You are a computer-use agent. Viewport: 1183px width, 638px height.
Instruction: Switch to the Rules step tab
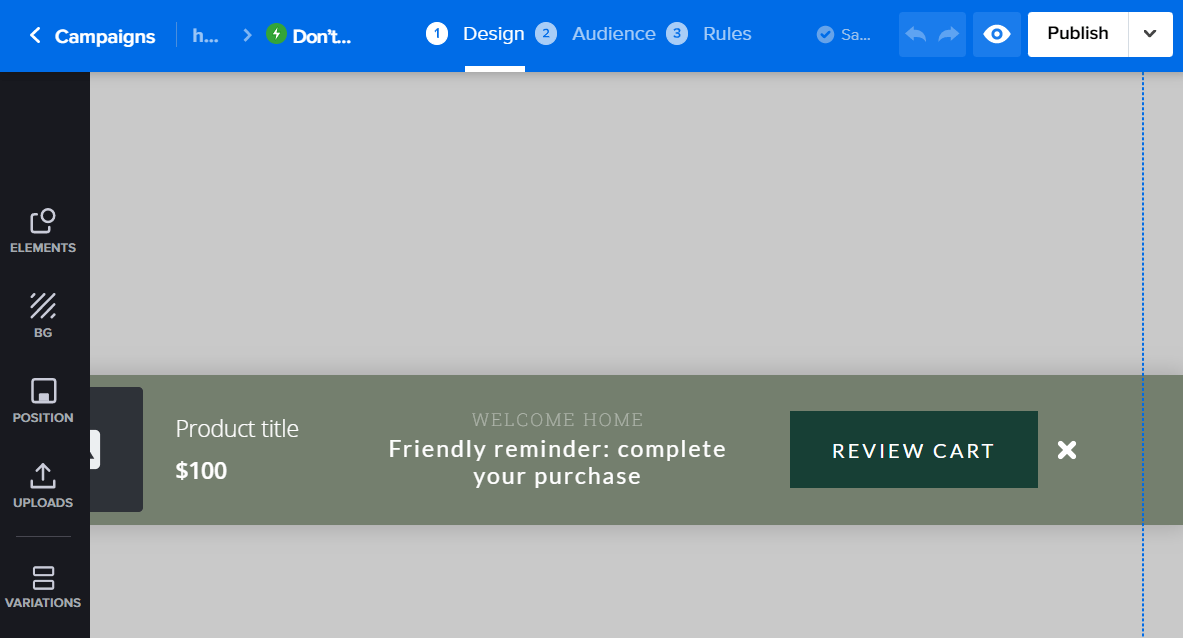pos(726,34)
